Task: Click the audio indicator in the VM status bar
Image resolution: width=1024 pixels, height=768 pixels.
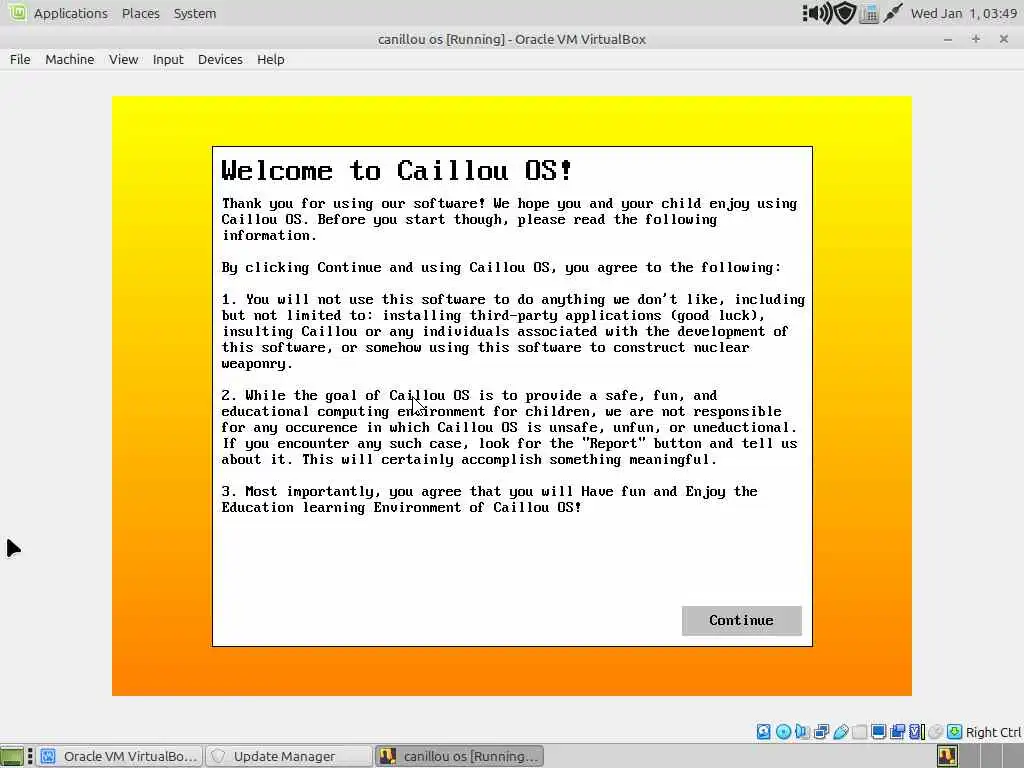Action: click(802, 732)
